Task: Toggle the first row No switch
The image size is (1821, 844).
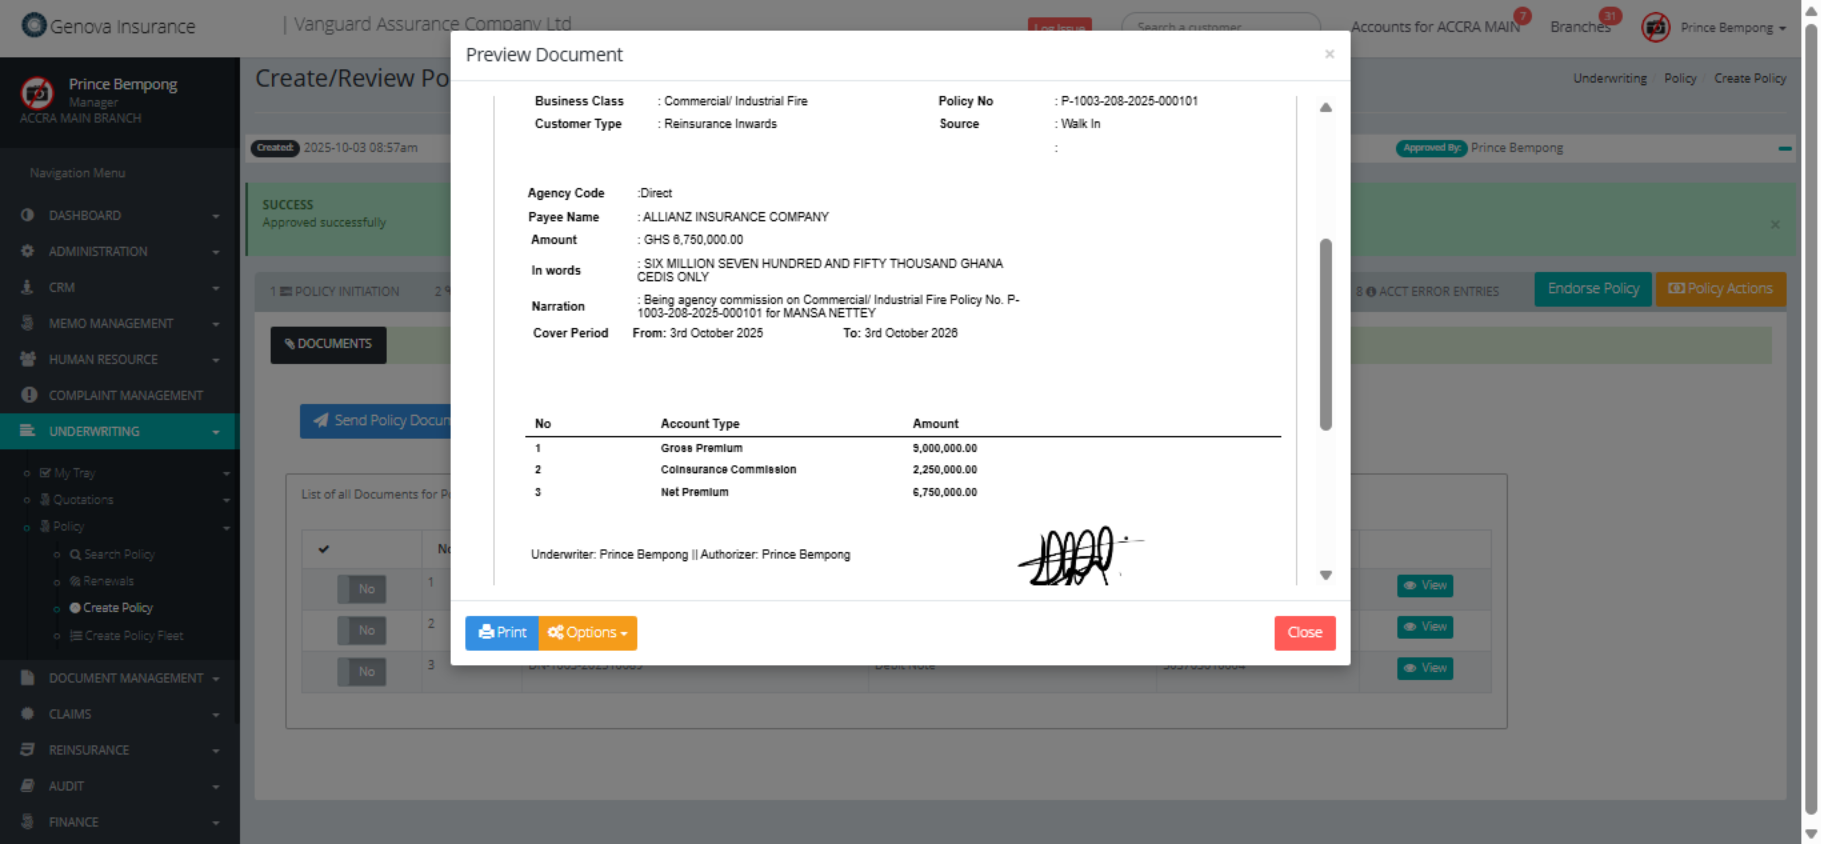Action: (x=361, y=589)
